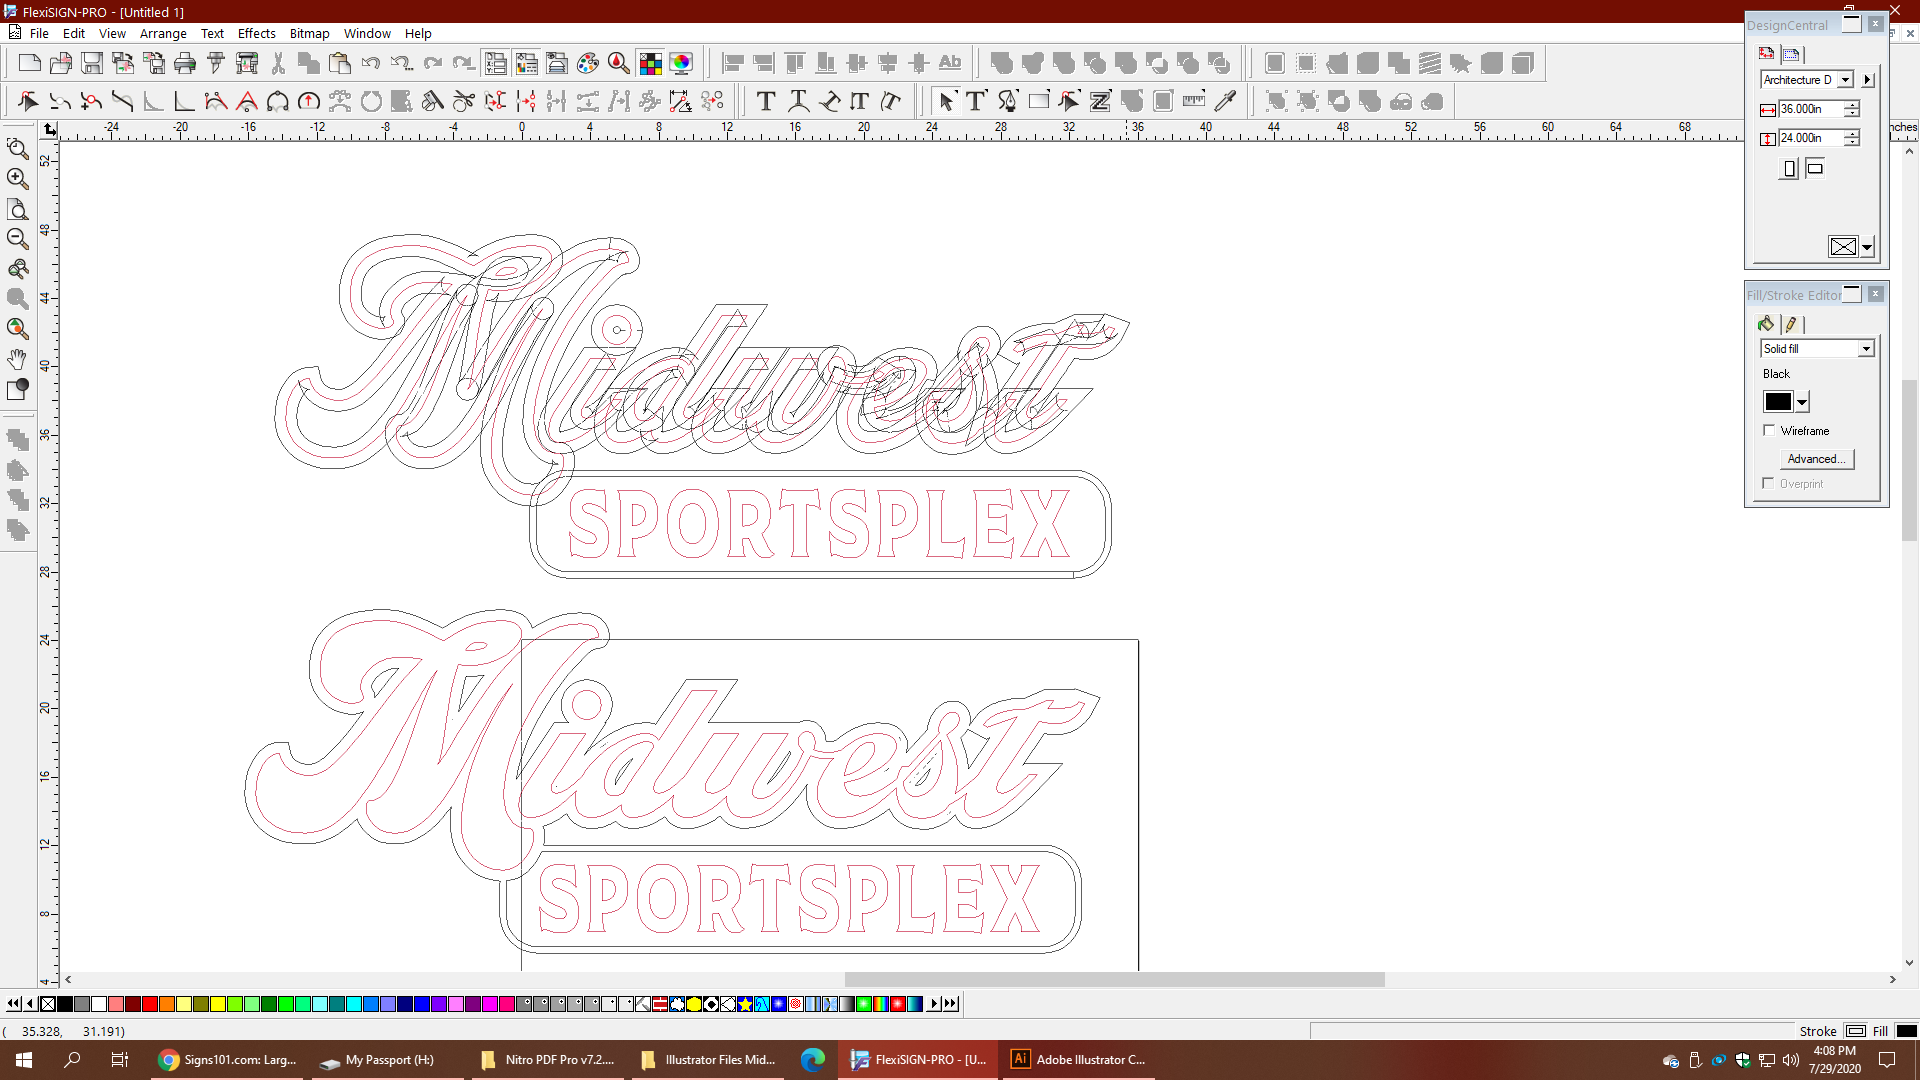Select the Selection arrow tool
The image size is (1920, 1080).
click(x=946, y=101)
